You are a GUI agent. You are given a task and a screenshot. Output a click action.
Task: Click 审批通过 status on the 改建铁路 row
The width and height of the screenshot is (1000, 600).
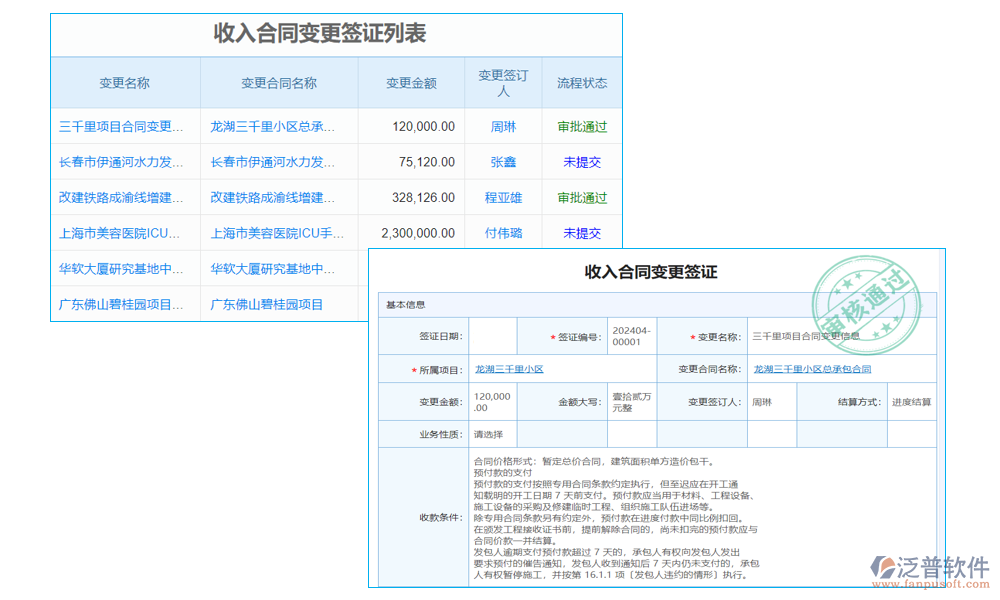point(583,197)
